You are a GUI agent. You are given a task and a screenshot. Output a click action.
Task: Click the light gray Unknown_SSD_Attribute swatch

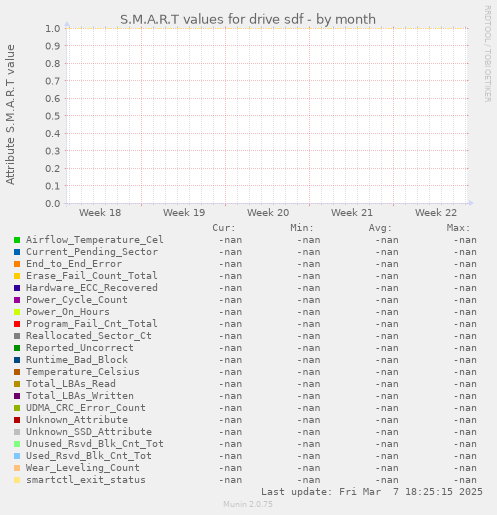17,432
